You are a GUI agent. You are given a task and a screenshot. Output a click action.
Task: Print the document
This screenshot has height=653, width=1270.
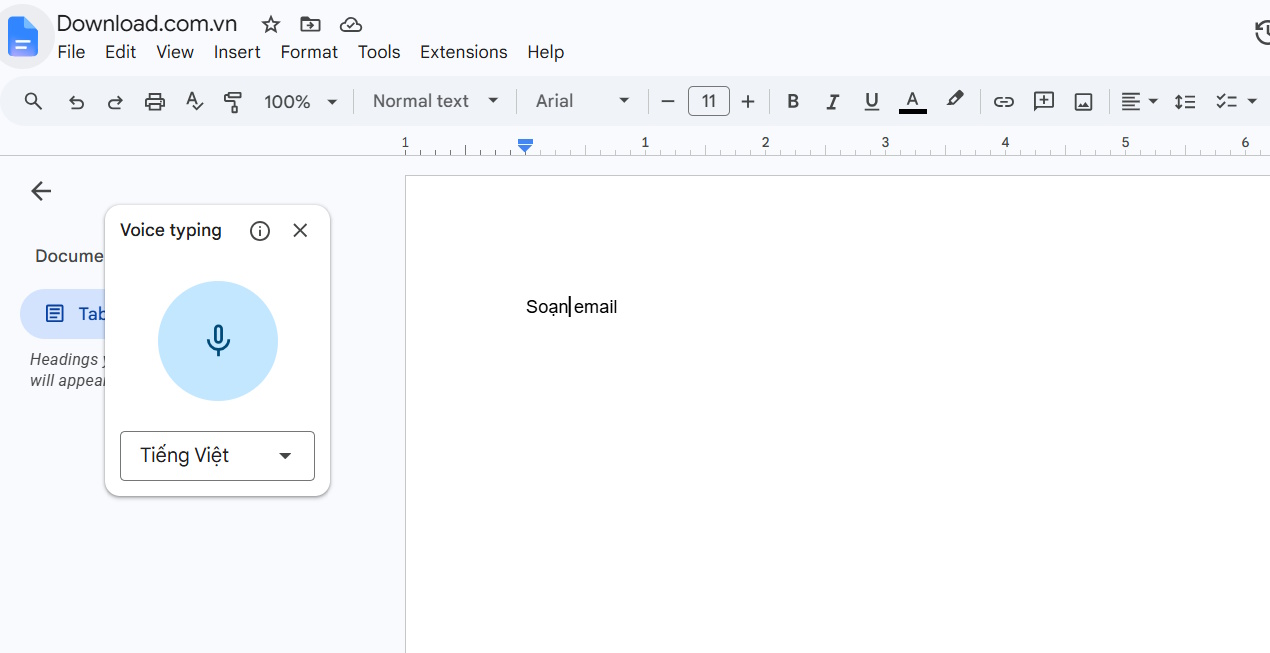click(x=155, y=101)
